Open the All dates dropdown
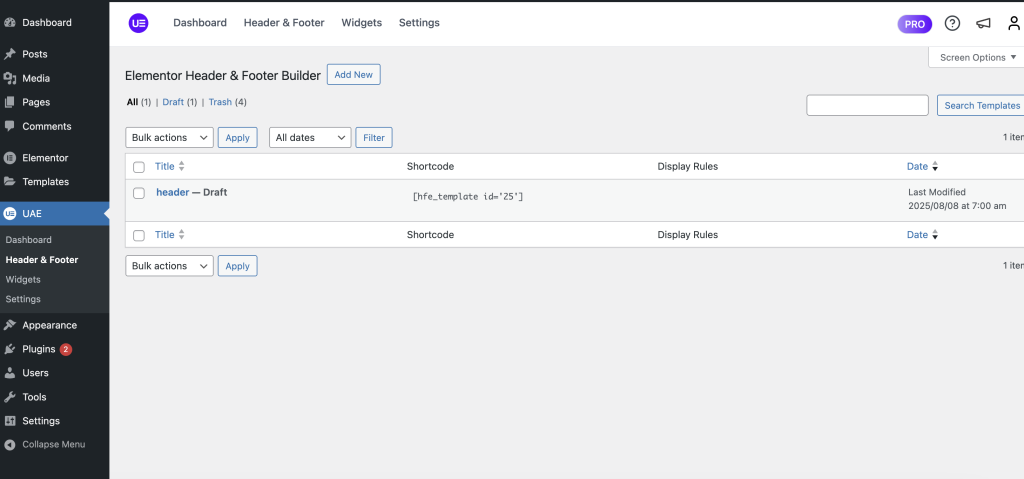The image size is (1024, 479). tap(310, 138)
